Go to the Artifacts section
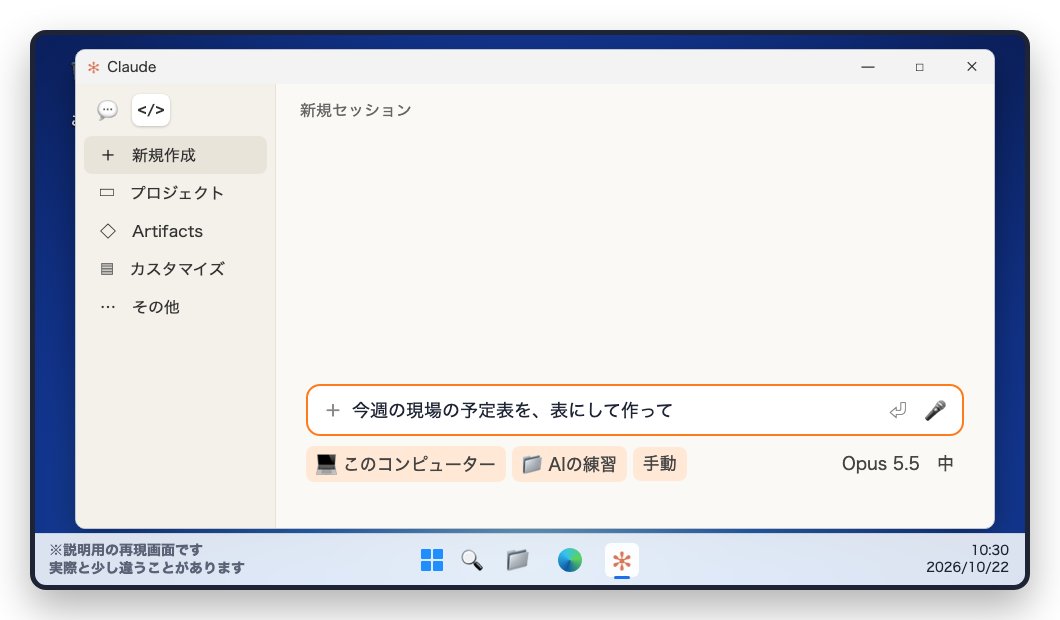 (176, 231)
